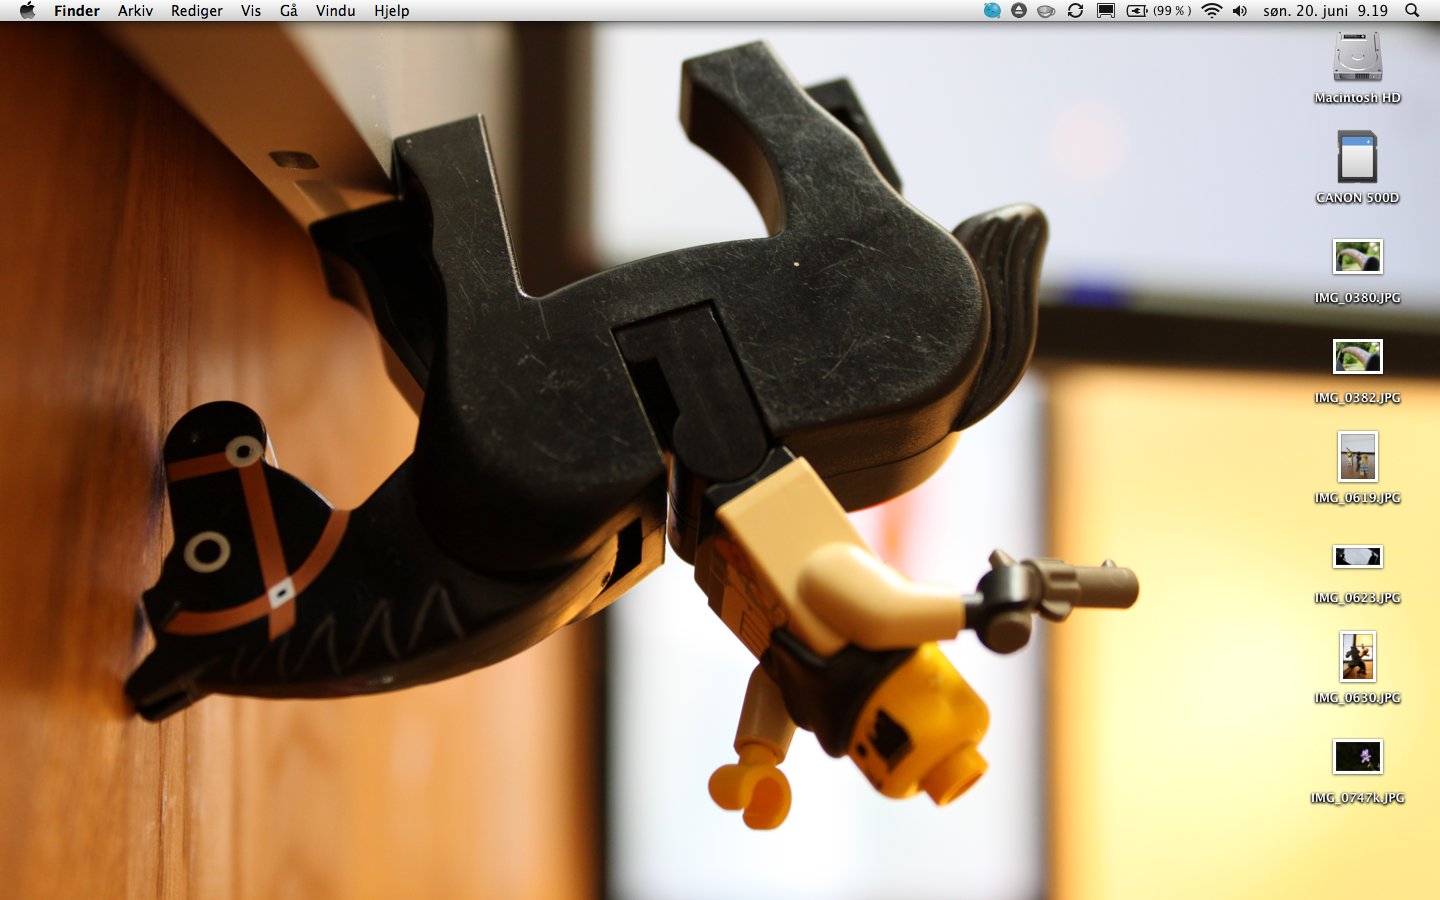Select the IMG_0380.JPG thumbnail
This screenshot has width=1440, height=900.
(x=1357, y=257)
